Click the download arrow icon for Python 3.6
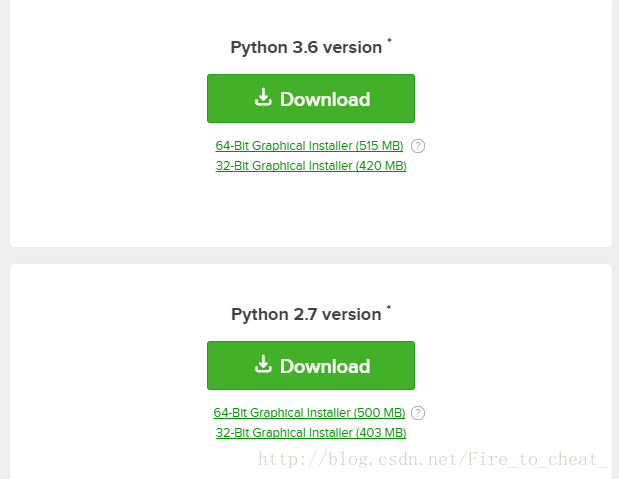 point(263,97)
